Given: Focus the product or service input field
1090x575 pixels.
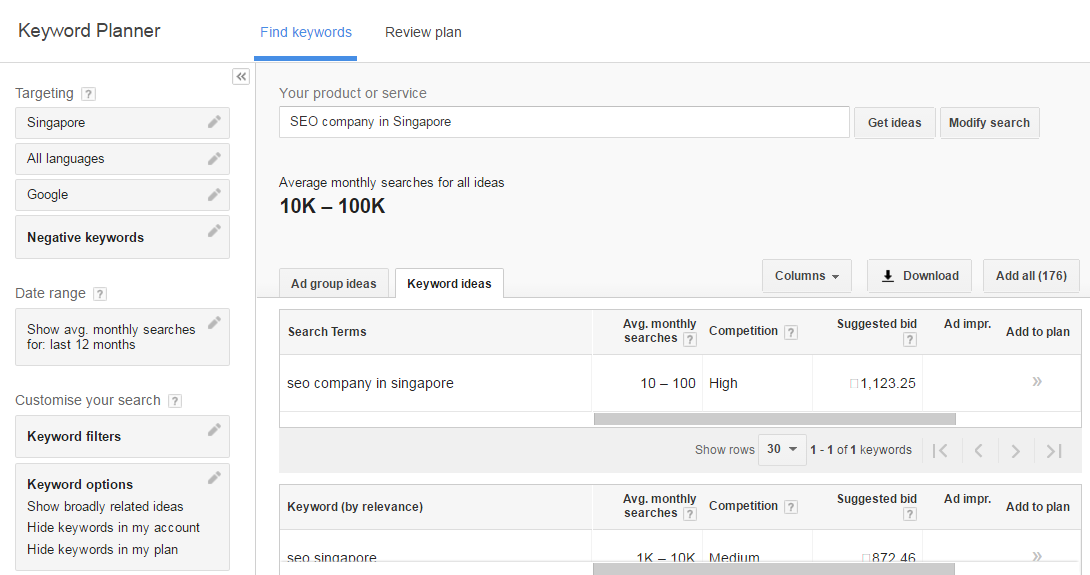Looking at the screenshot, I should click(x=564, y=122).
